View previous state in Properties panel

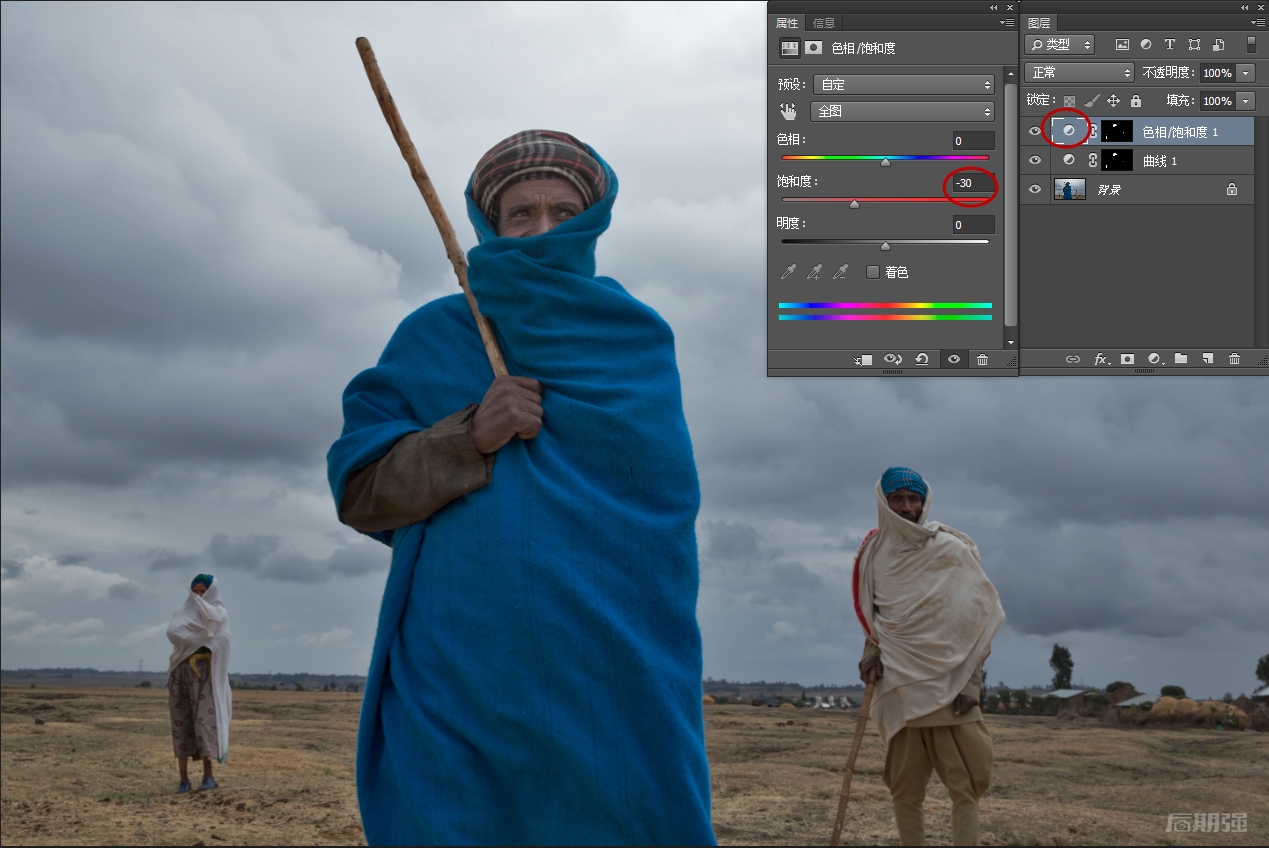(x=893, y=360)
